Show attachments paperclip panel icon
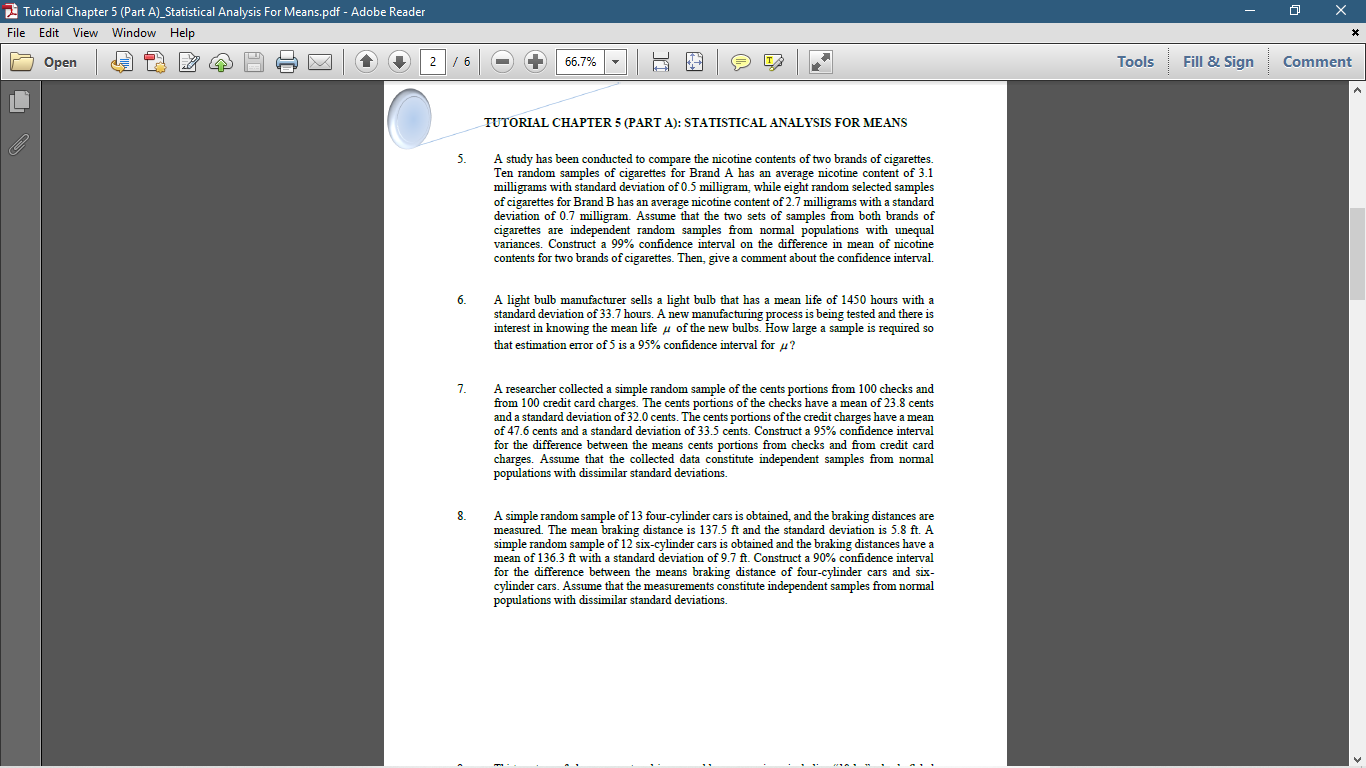 19,144
